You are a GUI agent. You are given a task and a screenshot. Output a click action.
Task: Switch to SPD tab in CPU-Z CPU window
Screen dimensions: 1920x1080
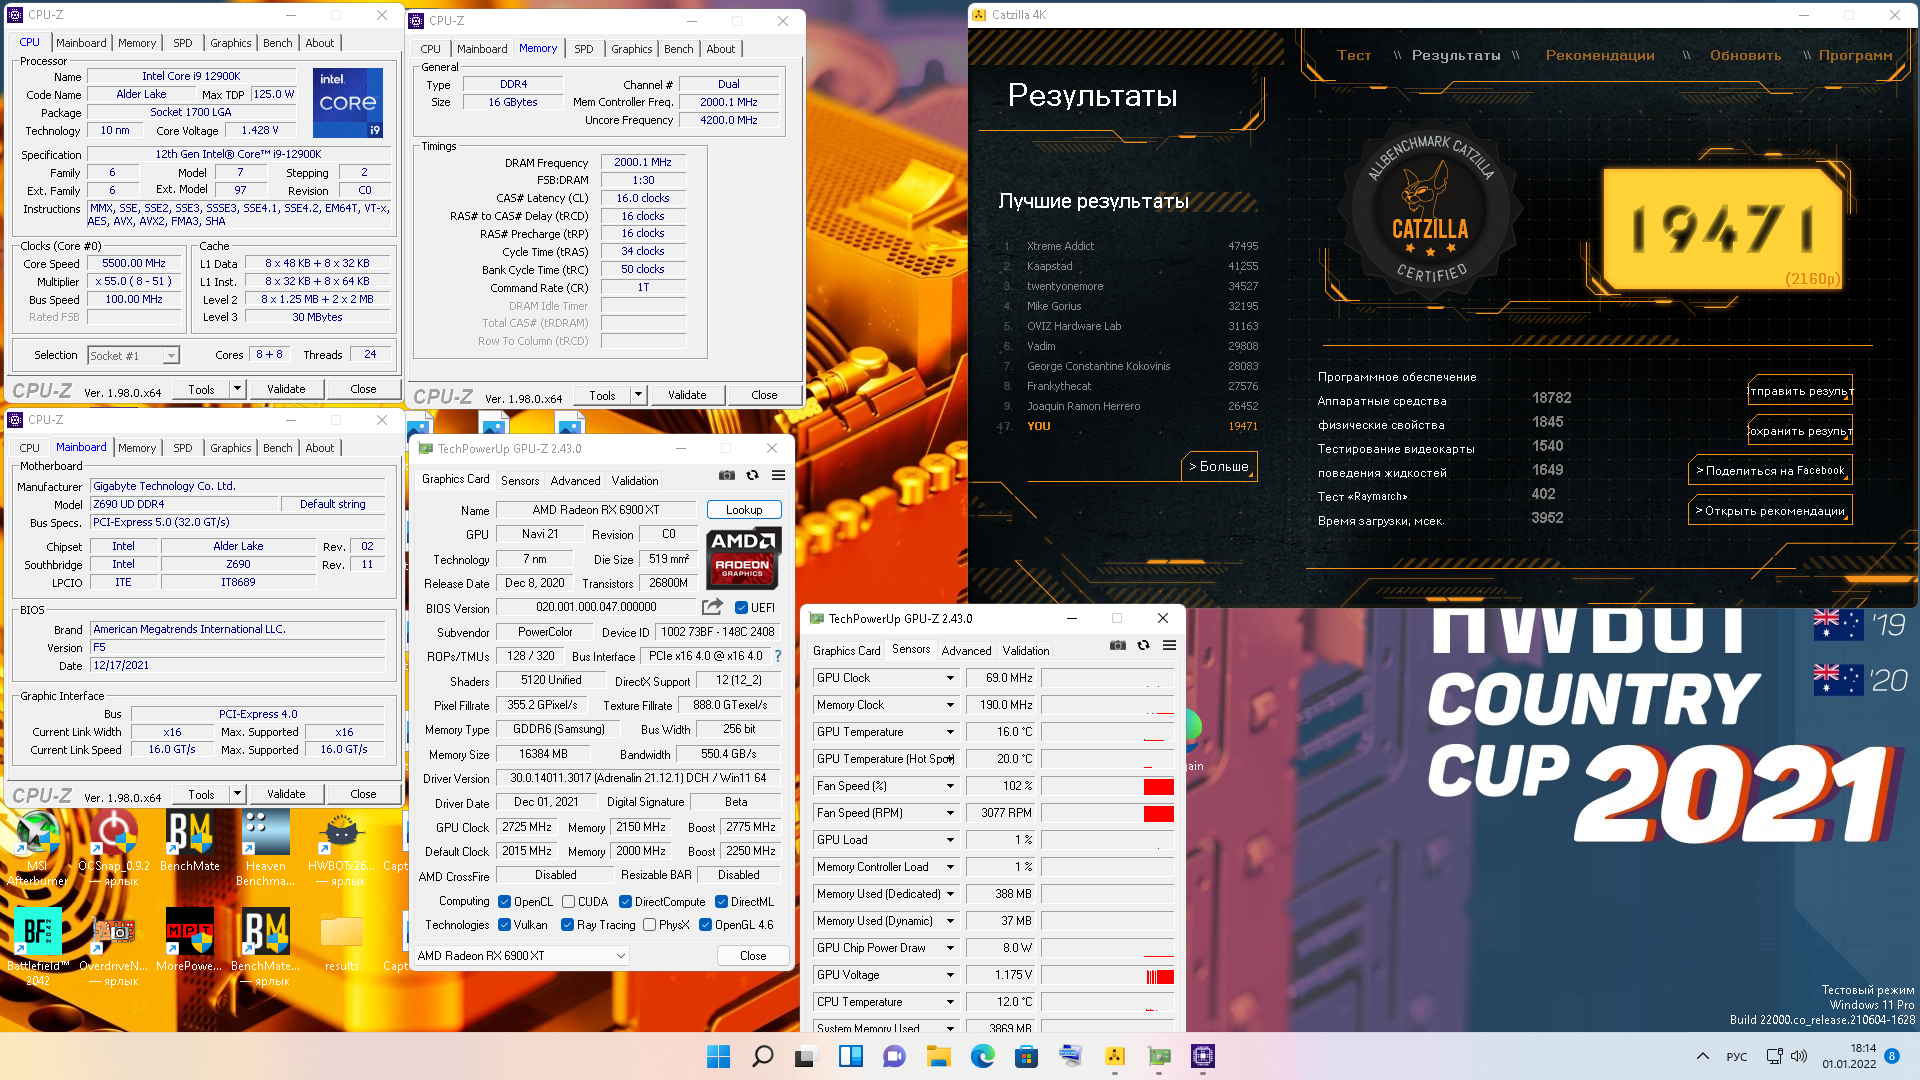pyautogui.click(x=183, y=42)
